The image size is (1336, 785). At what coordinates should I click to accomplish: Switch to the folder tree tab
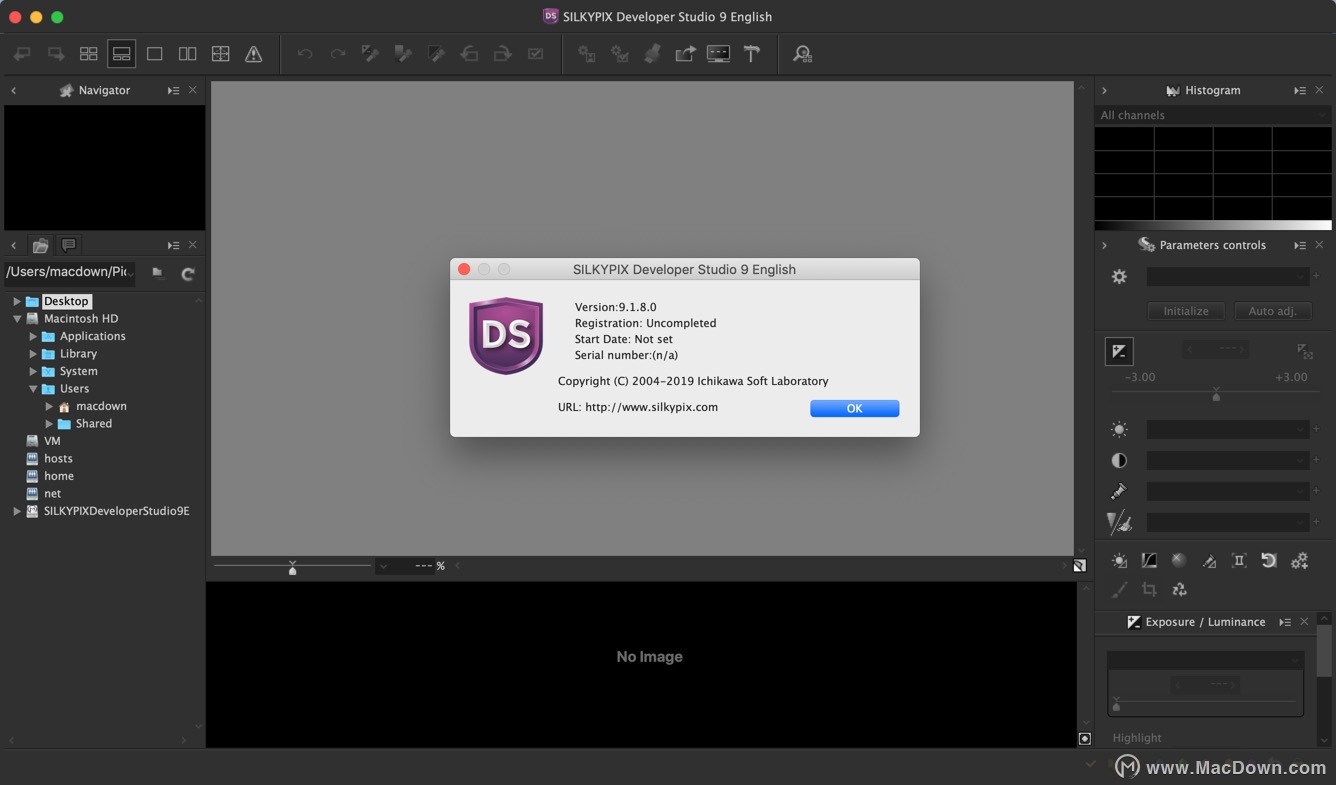[40, 245]
